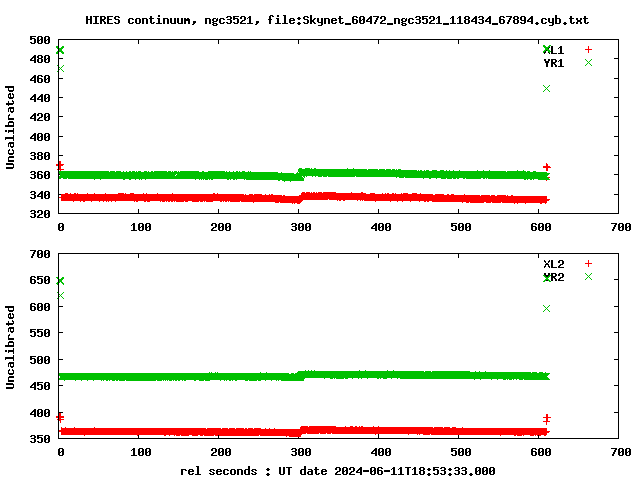Click the green outlier point near 470 in the top plot
This screenshot has height=480, width=640.
60,69
